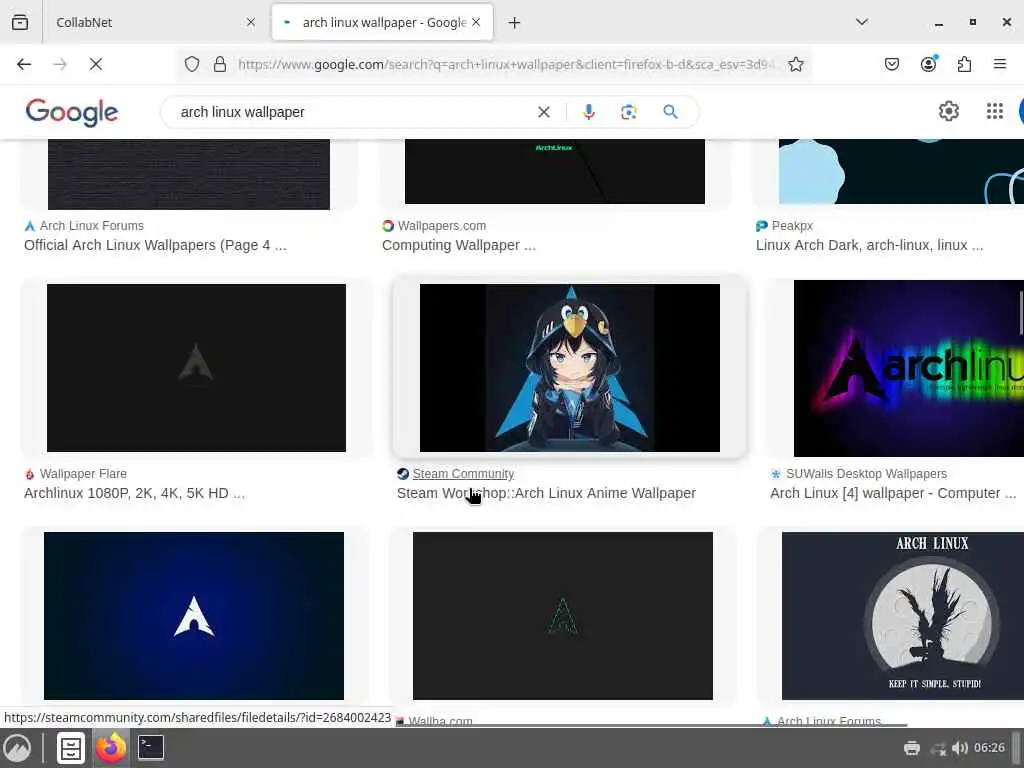The width and height of the screenshot is (1024, 768).
Task: Search by image with Google Lens
Action: 628,112
